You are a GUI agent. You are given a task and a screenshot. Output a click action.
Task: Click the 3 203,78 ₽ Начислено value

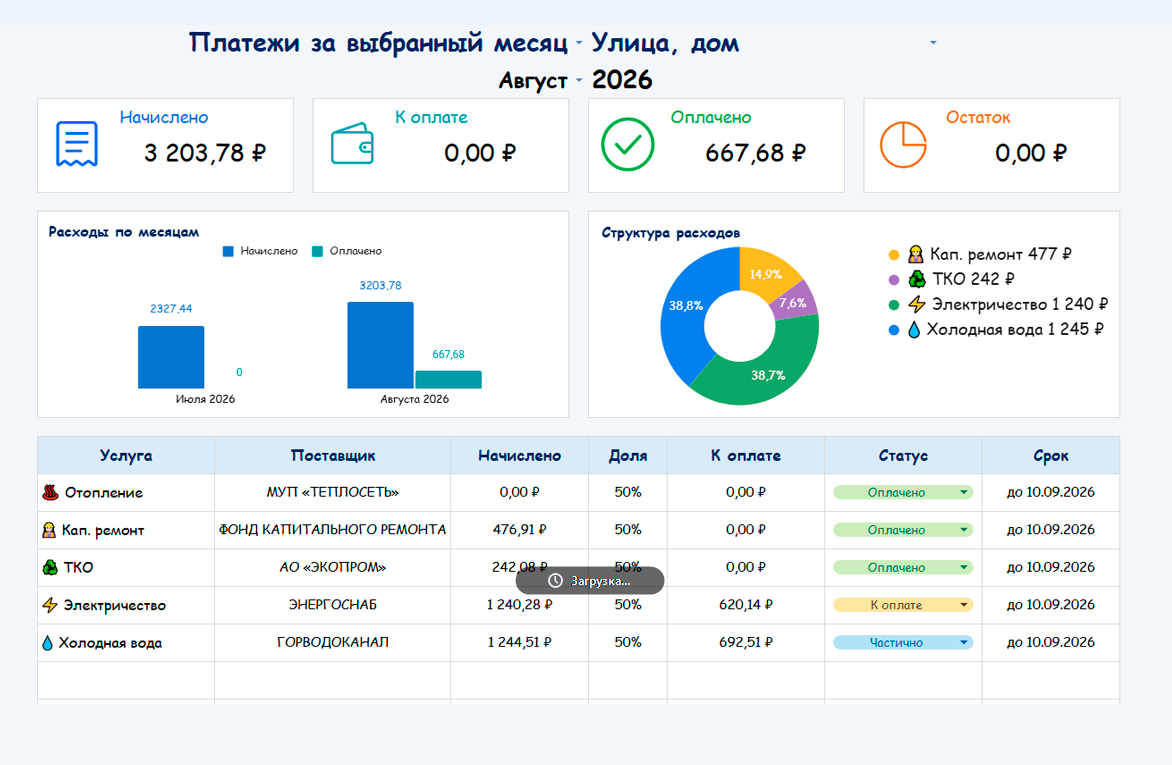[x=205, y=153]
